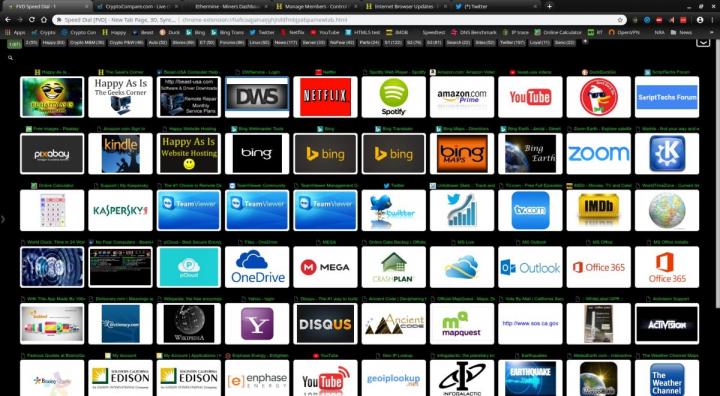Open the Spotify speed dial tile
This screenshot has width=720, height=396.
pyautogui.click(x=394, y=97)
